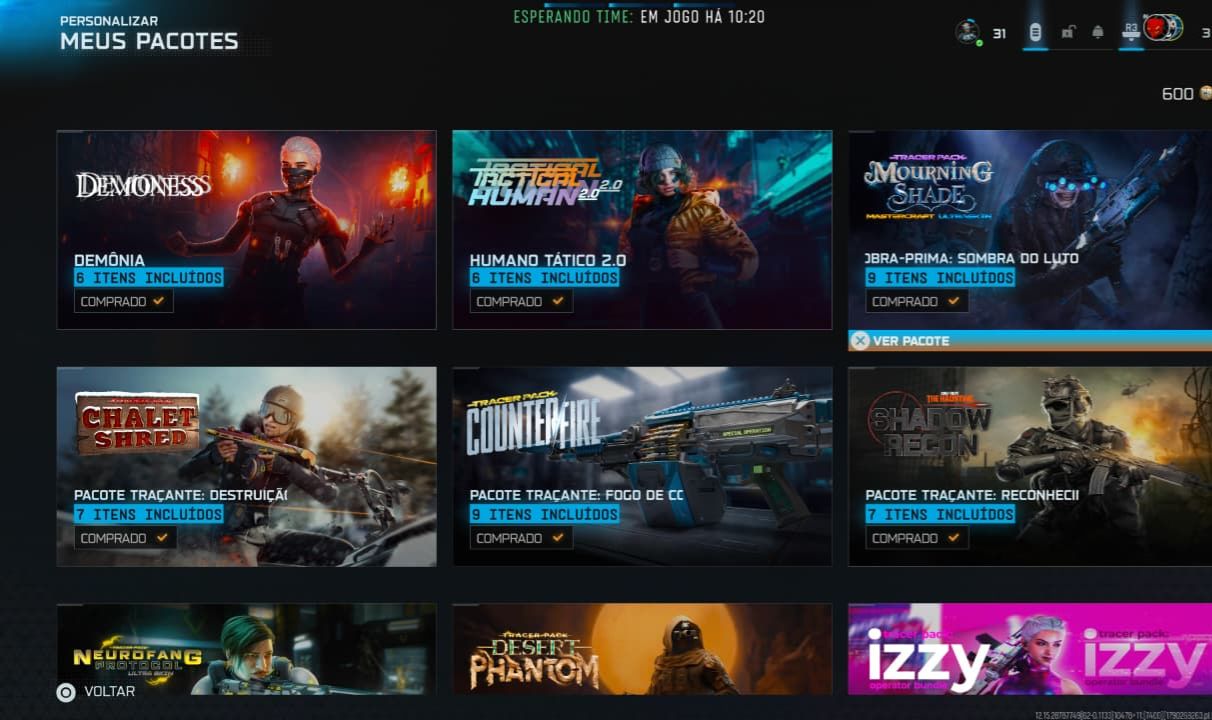Click the 'Personalizar' header label
This screenshot has height=720, width=1212.
click(109, 21)
